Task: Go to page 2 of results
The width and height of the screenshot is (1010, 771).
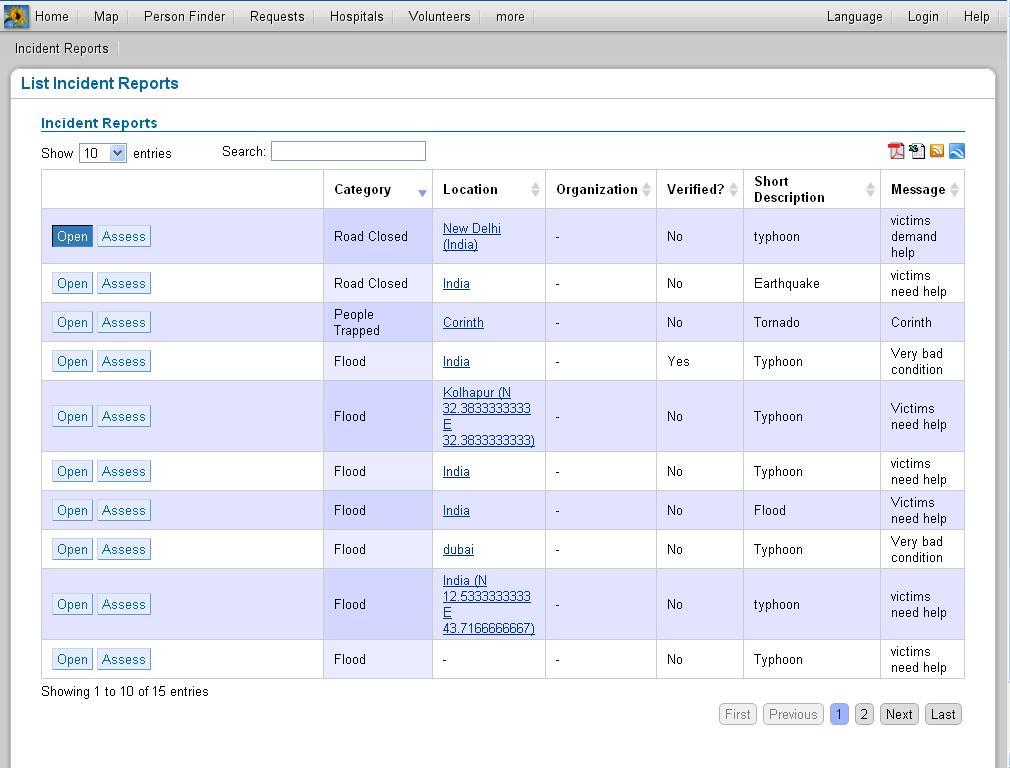Action: coord(864,714)
